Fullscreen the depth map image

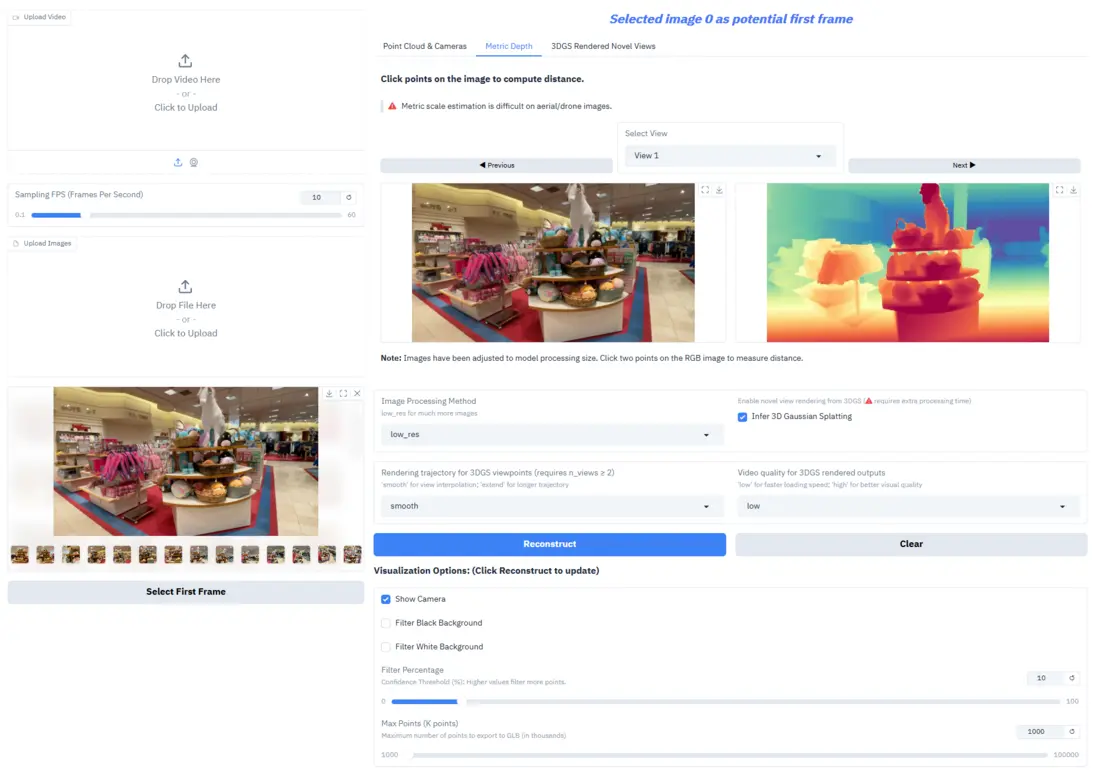[1059, 190]
